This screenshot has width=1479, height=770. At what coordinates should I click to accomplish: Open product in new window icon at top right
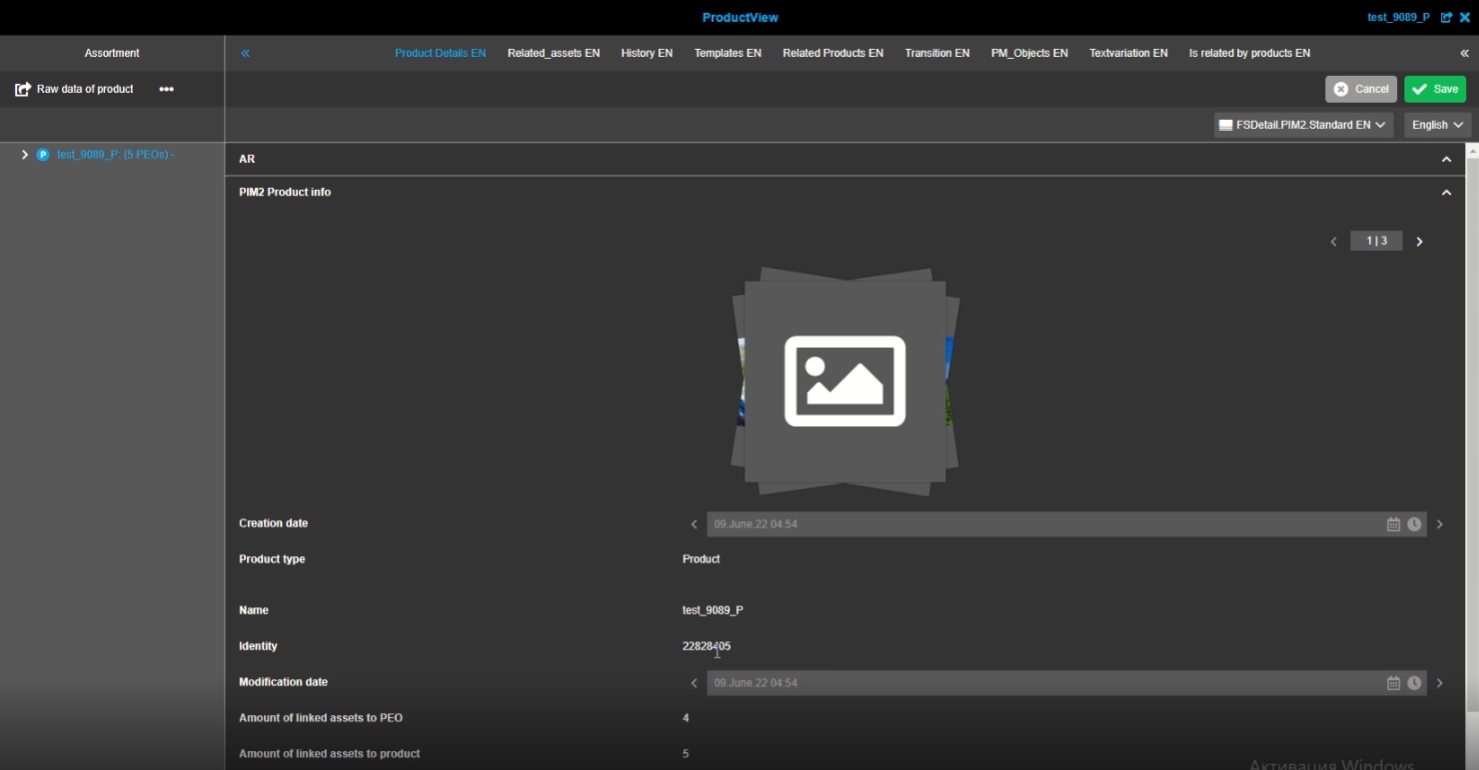click(1446, 18)
